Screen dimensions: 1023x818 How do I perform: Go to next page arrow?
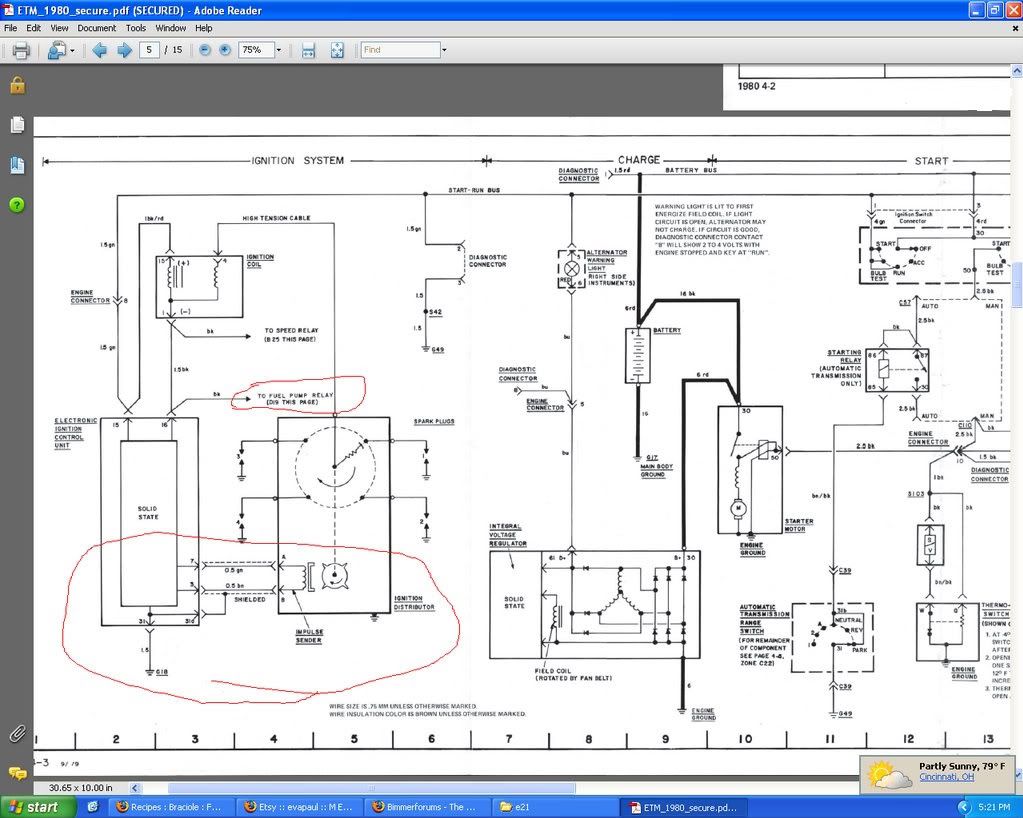coord(124,50)
